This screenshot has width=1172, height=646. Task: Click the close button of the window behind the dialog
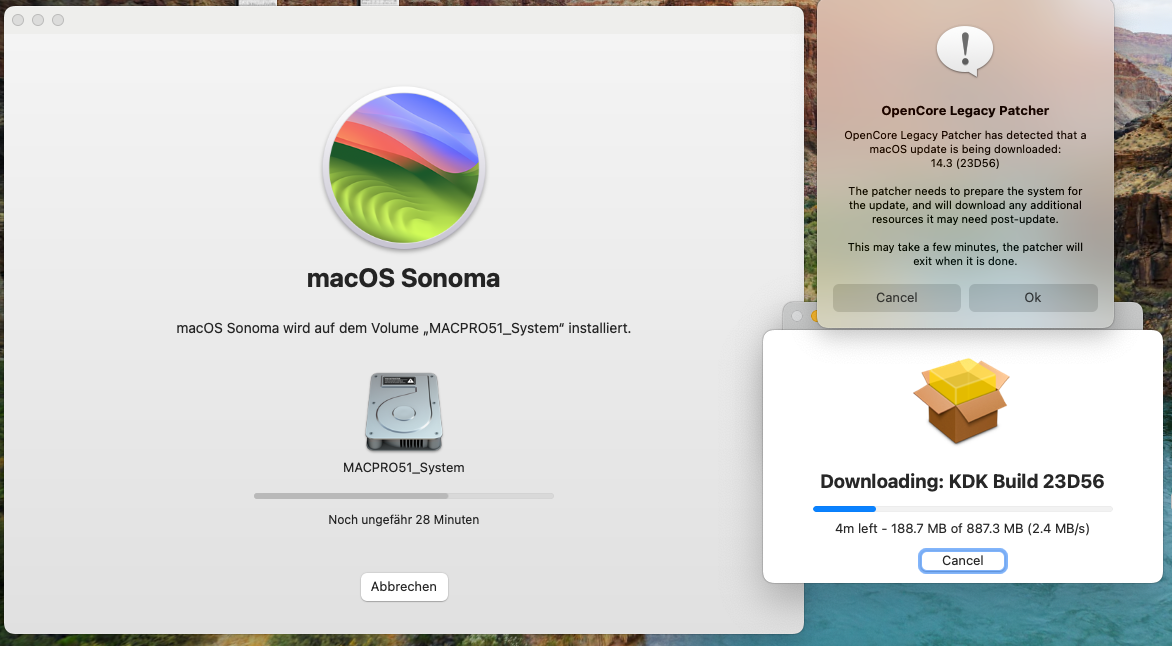coord(798,316)
